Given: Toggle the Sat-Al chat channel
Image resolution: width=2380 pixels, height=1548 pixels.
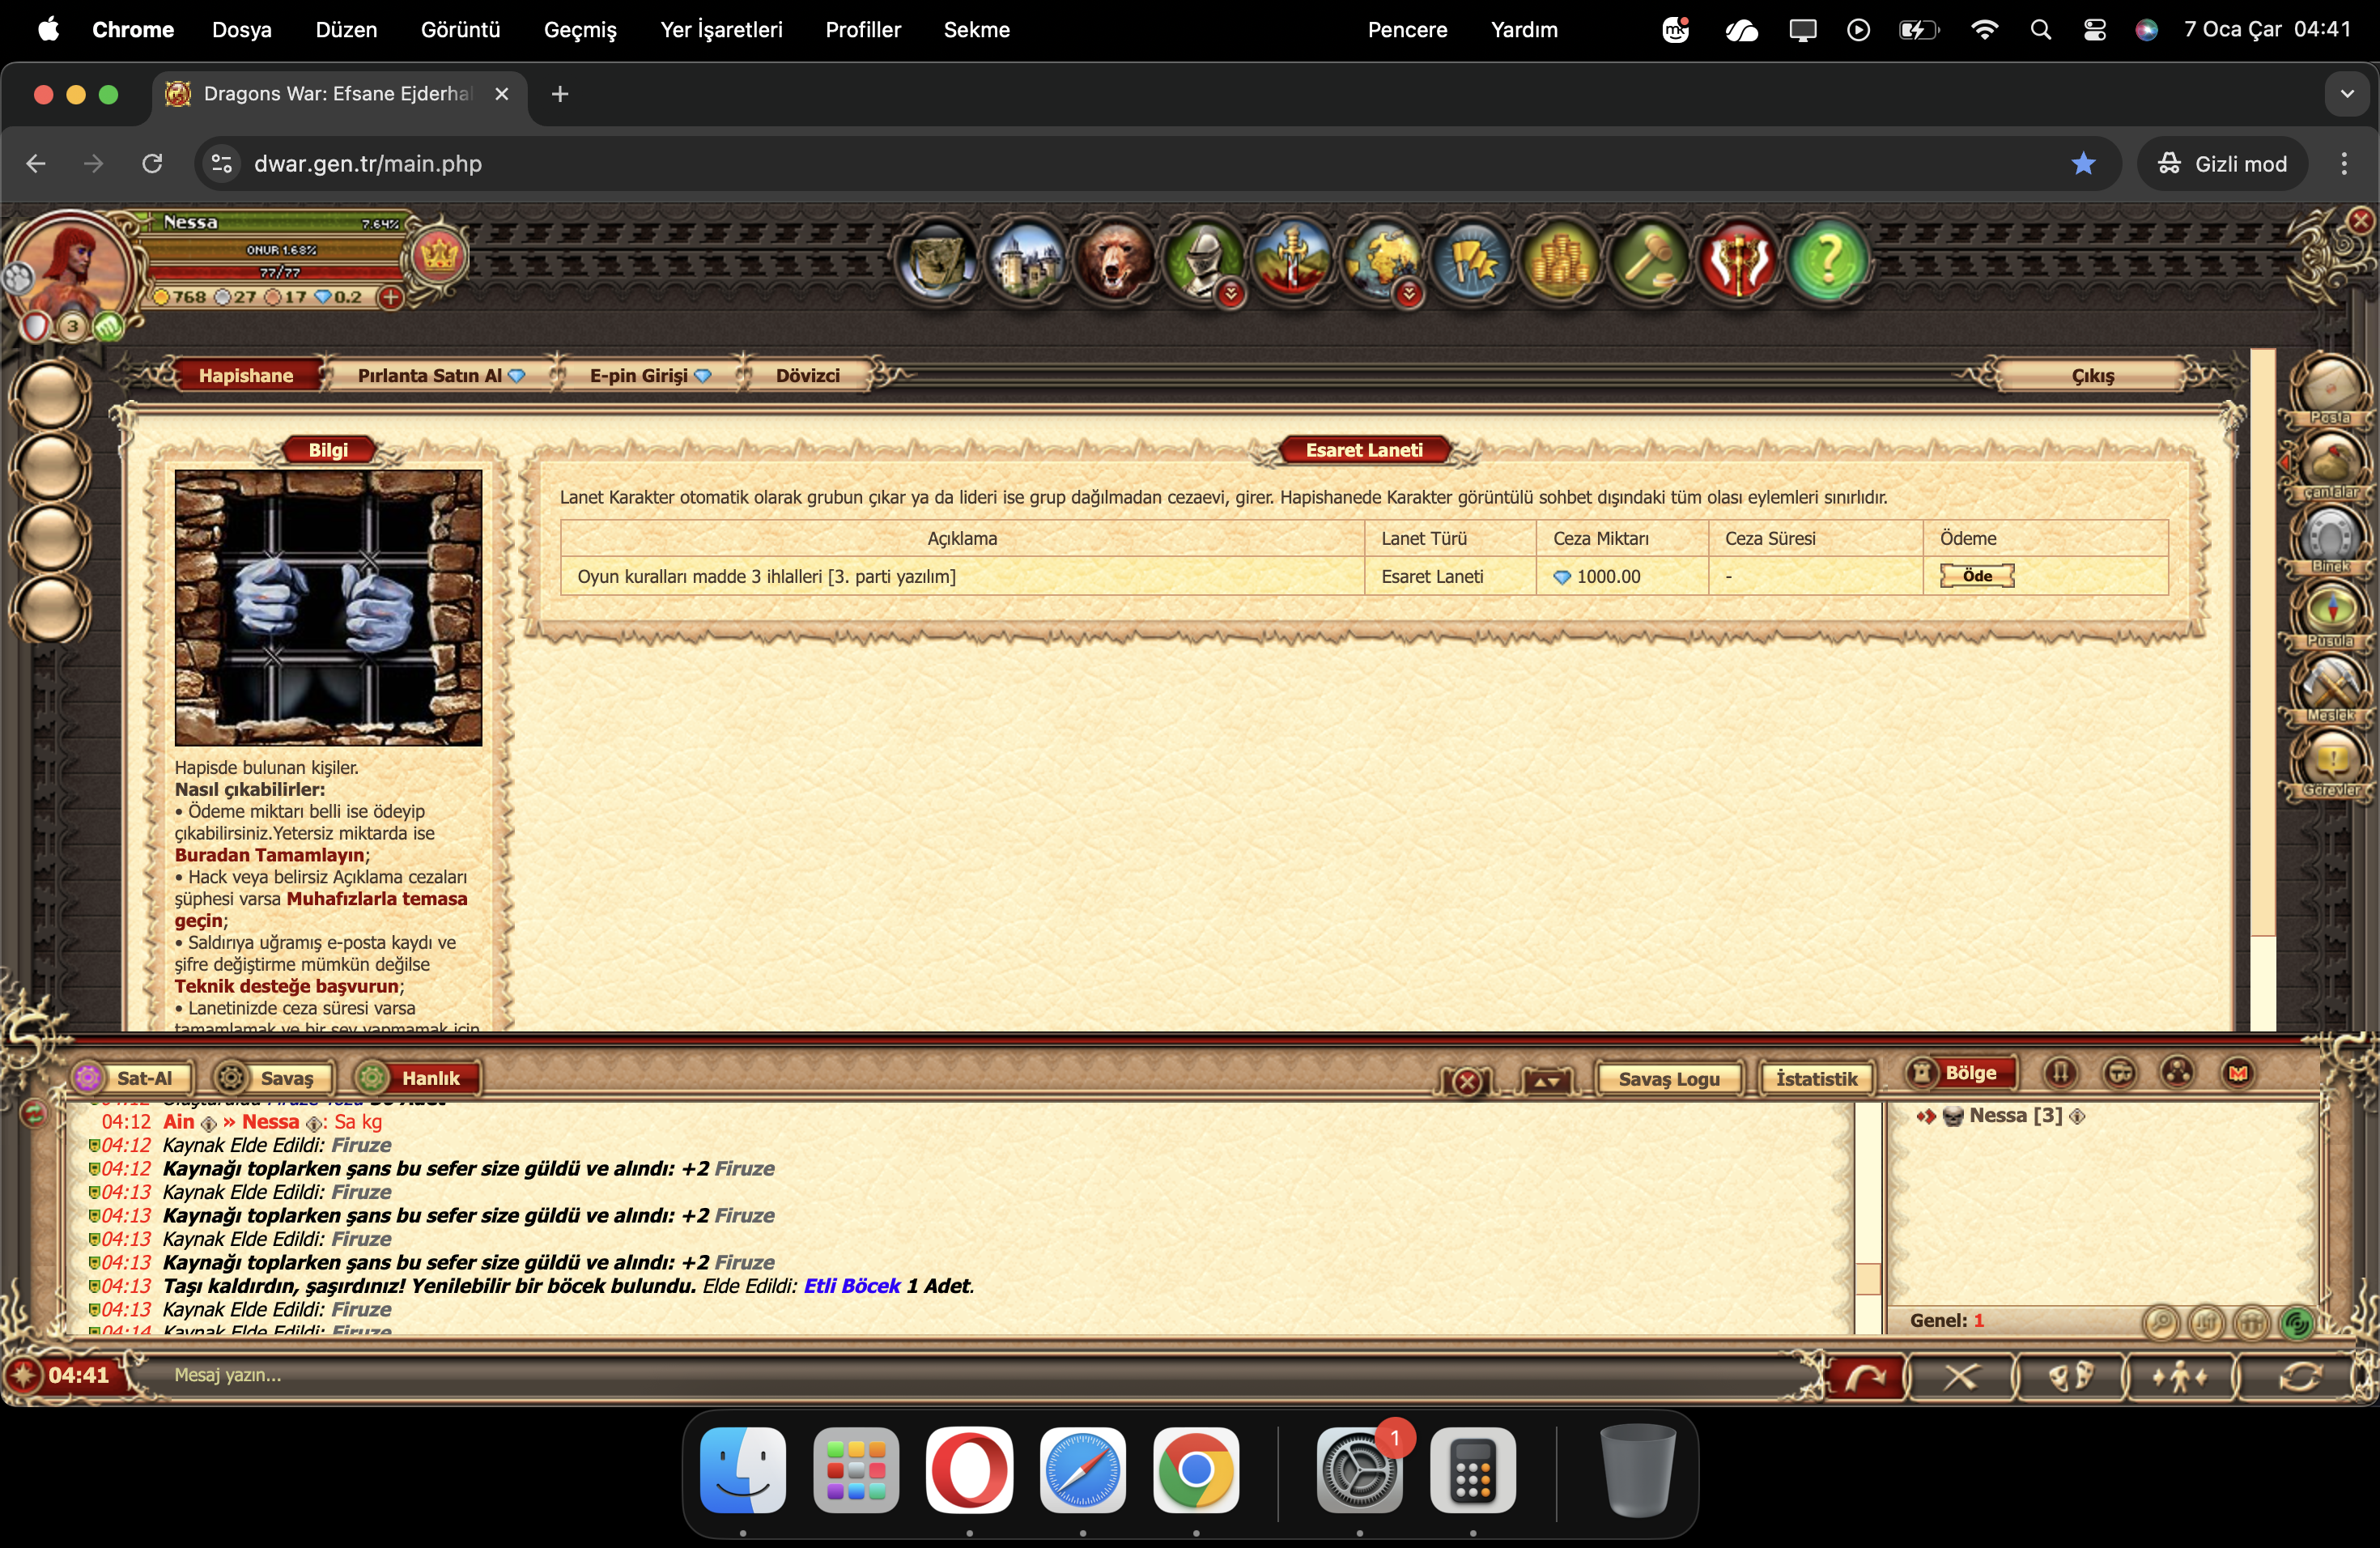Looking at the screenshot, I should 131,1077.
